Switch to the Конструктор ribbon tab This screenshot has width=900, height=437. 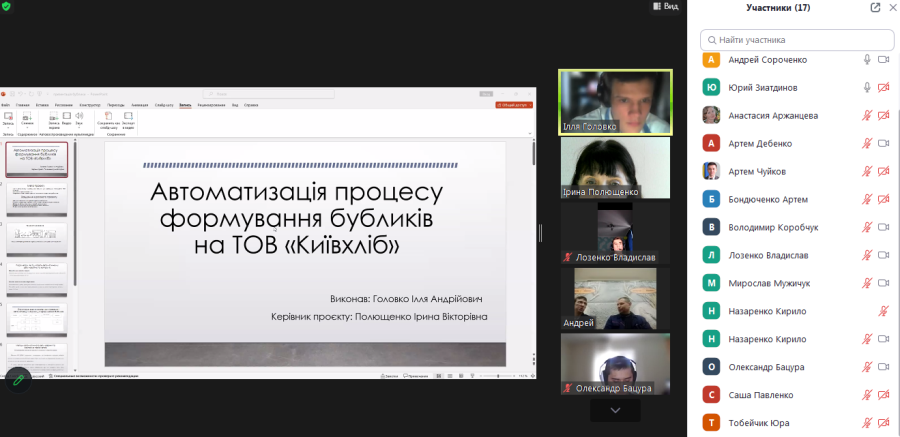pyautogui.click(x=90, y=105)
